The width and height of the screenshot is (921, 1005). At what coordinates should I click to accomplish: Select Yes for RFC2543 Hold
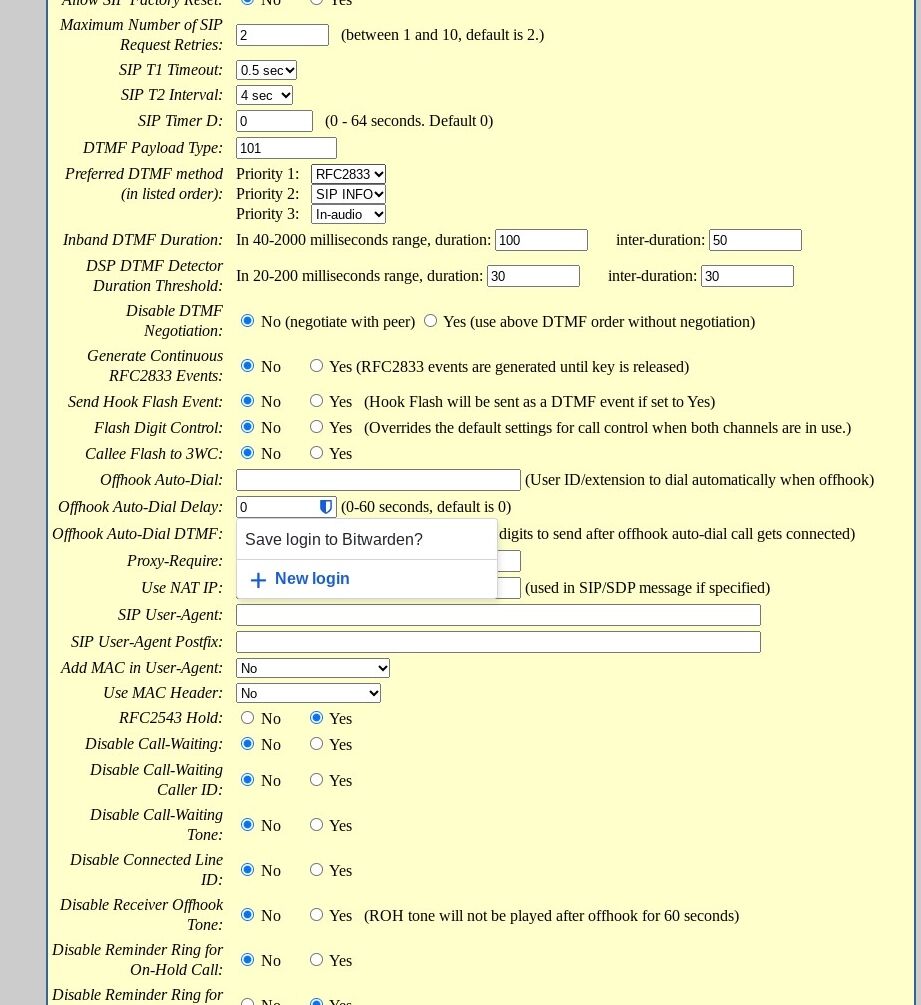[316, 717]
